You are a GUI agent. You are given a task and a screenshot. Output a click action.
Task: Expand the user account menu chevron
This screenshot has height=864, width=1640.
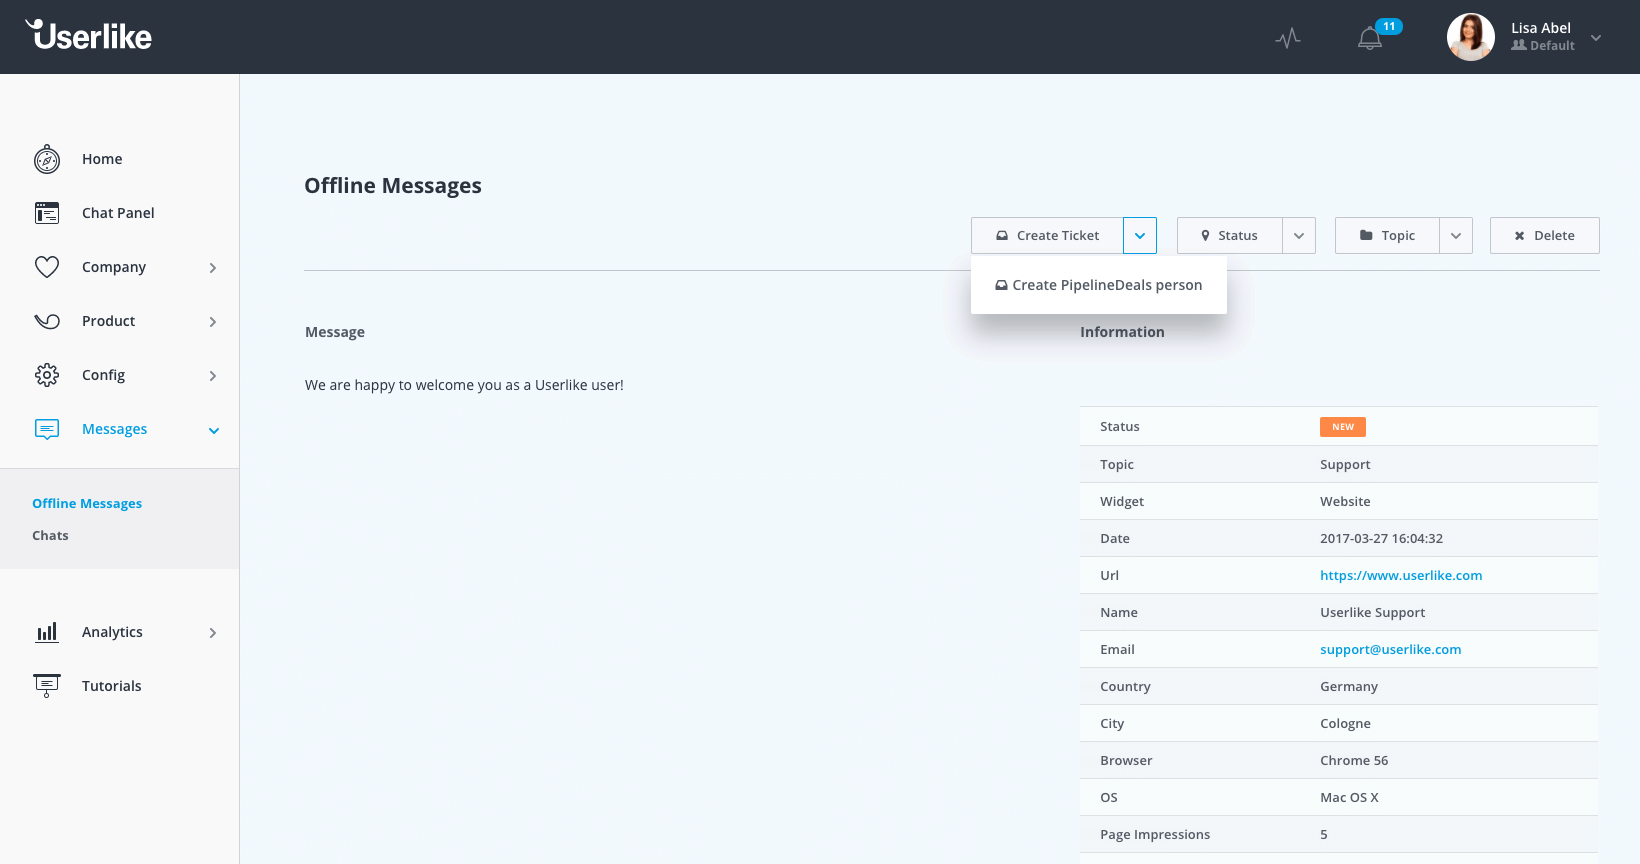pos(1596,38)
